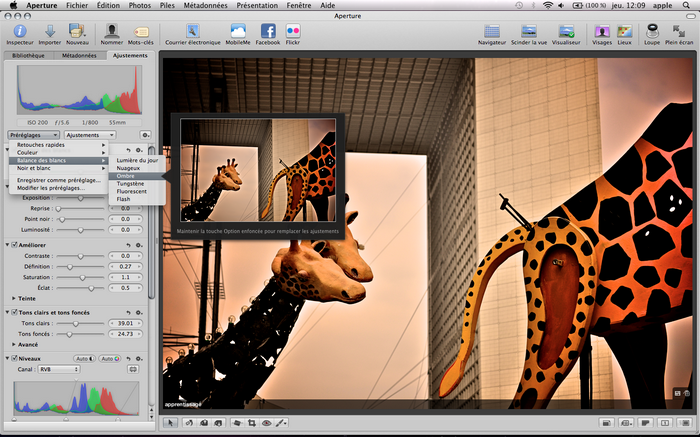
Task: Click the Définition slider handle
Action: pos(70,267)
